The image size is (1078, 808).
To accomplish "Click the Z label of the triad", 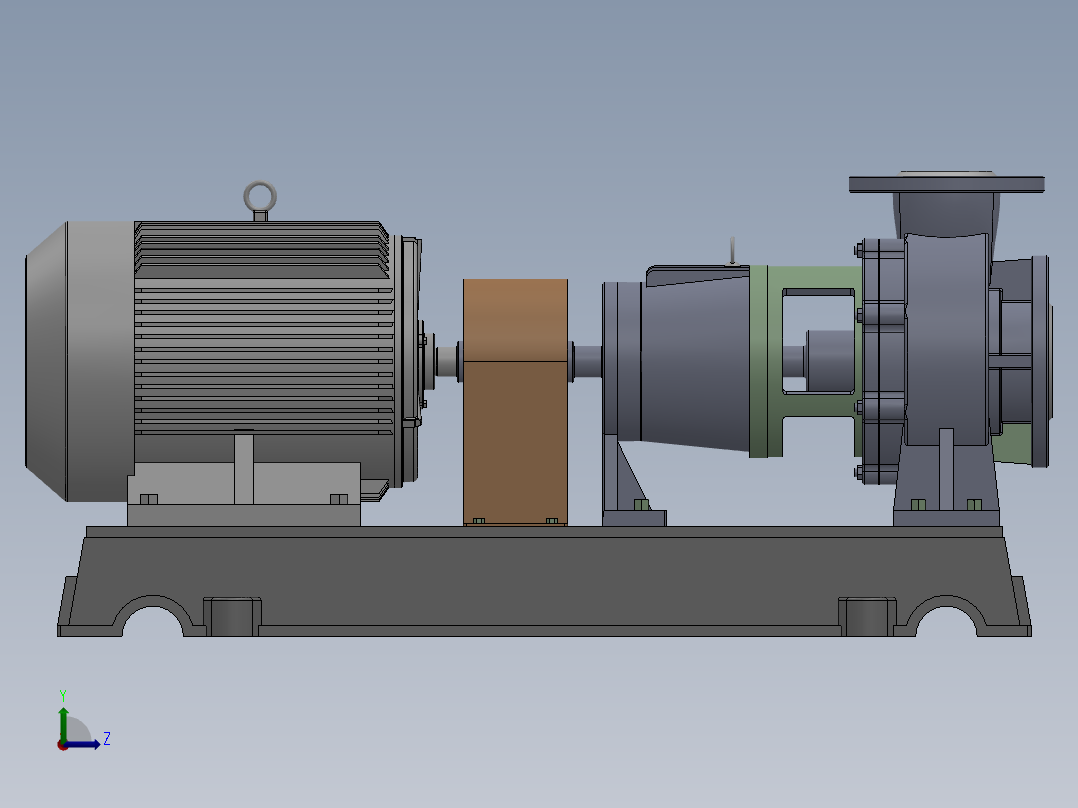I will point(107,739).
